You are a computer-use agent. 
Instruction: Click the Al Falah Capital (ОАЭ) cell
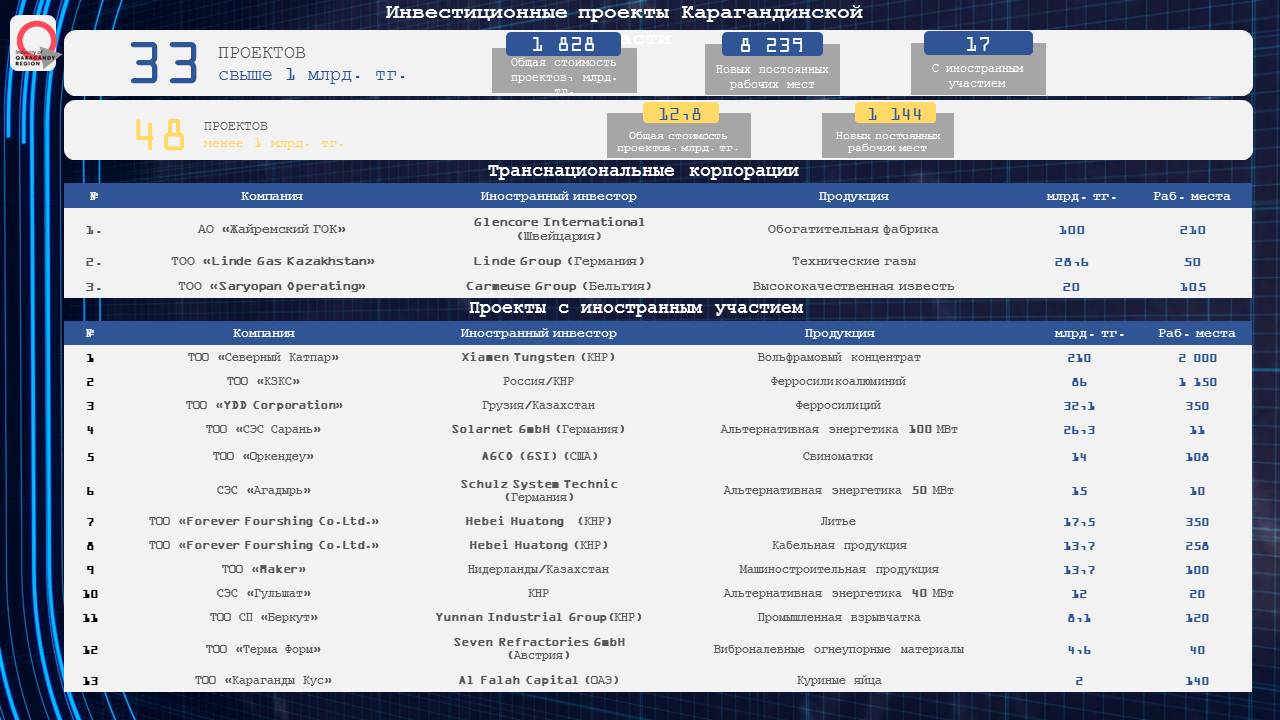coord(538,681)
